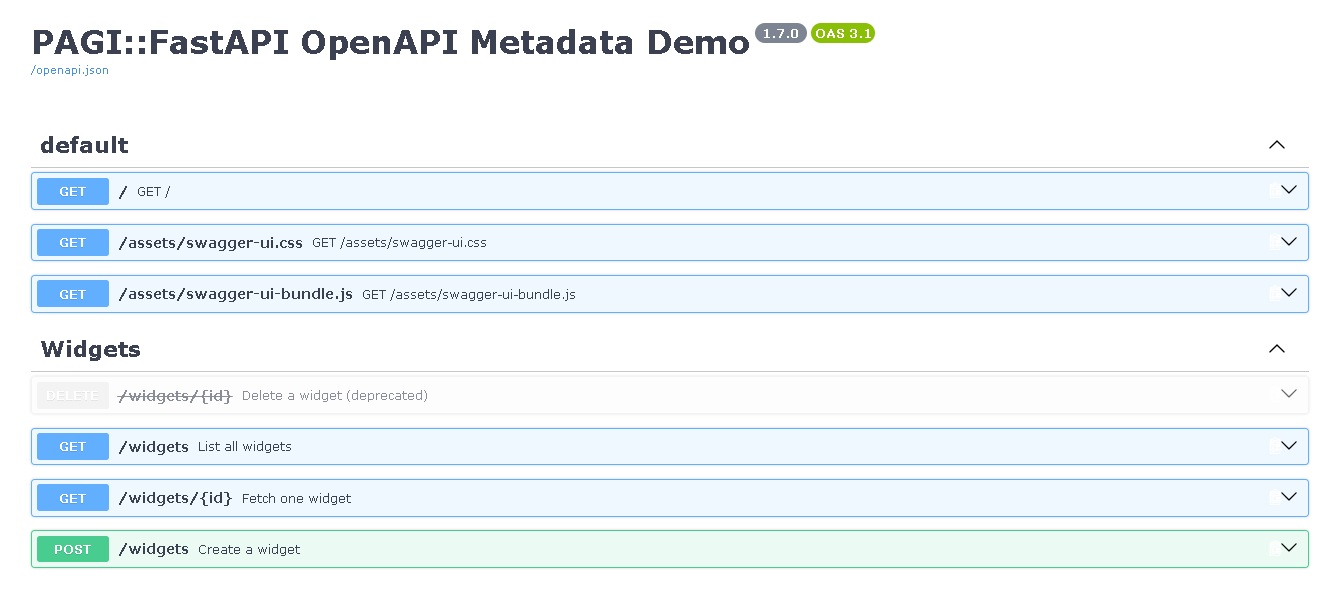
Task: Click the /assets/swagger-ui-bundle.js path text
Action: (235, 294)
